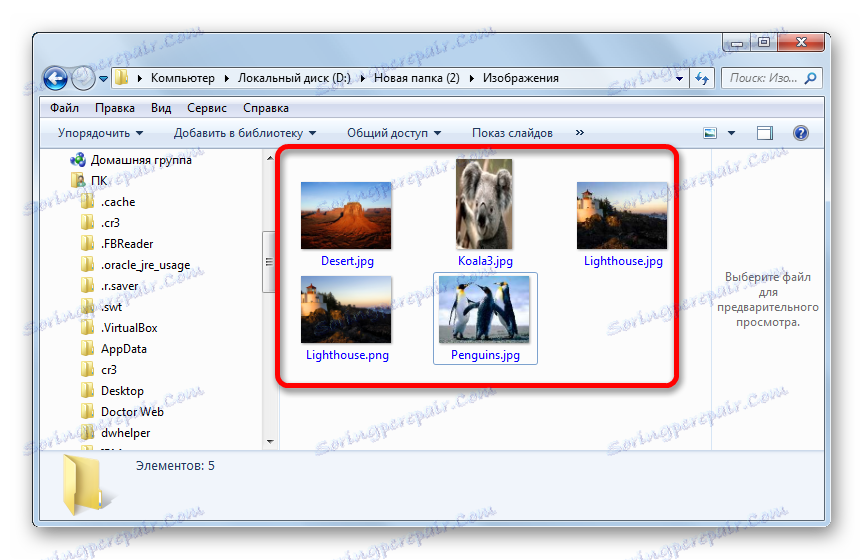
Task: Show more toolbar commands via chevron »
Action: click(x=580, y=133)
